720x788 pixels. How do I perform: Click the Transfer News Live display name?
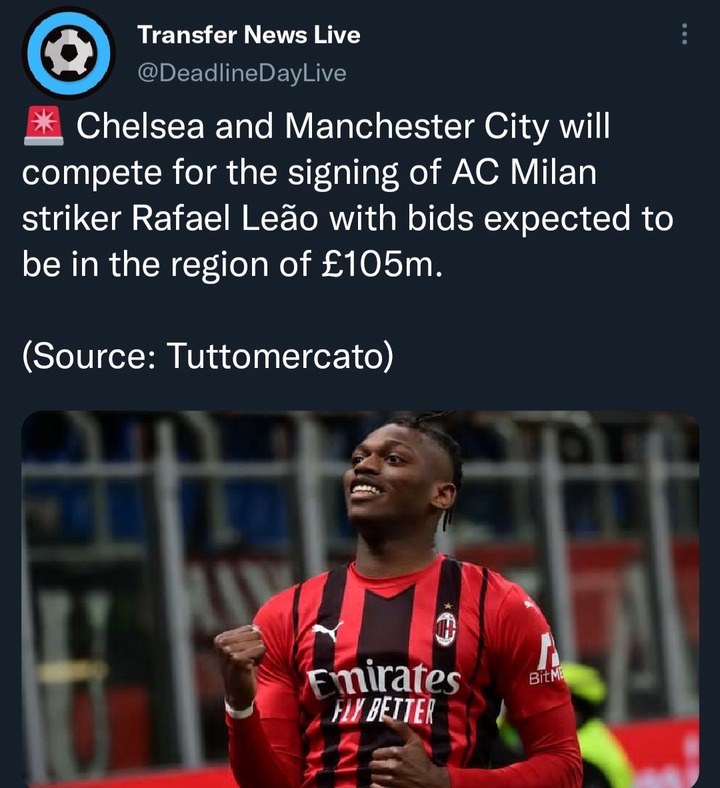pyautogui.click(x=249, y=35)
